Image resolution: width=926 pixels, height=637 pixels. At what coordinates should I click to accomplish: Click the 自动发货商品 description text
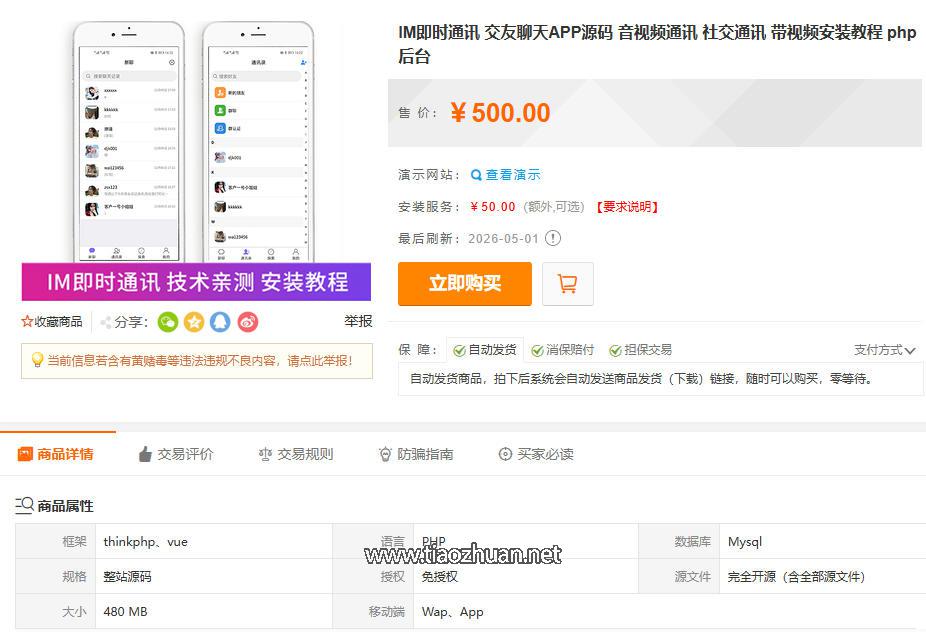click(x=641, y=378)
